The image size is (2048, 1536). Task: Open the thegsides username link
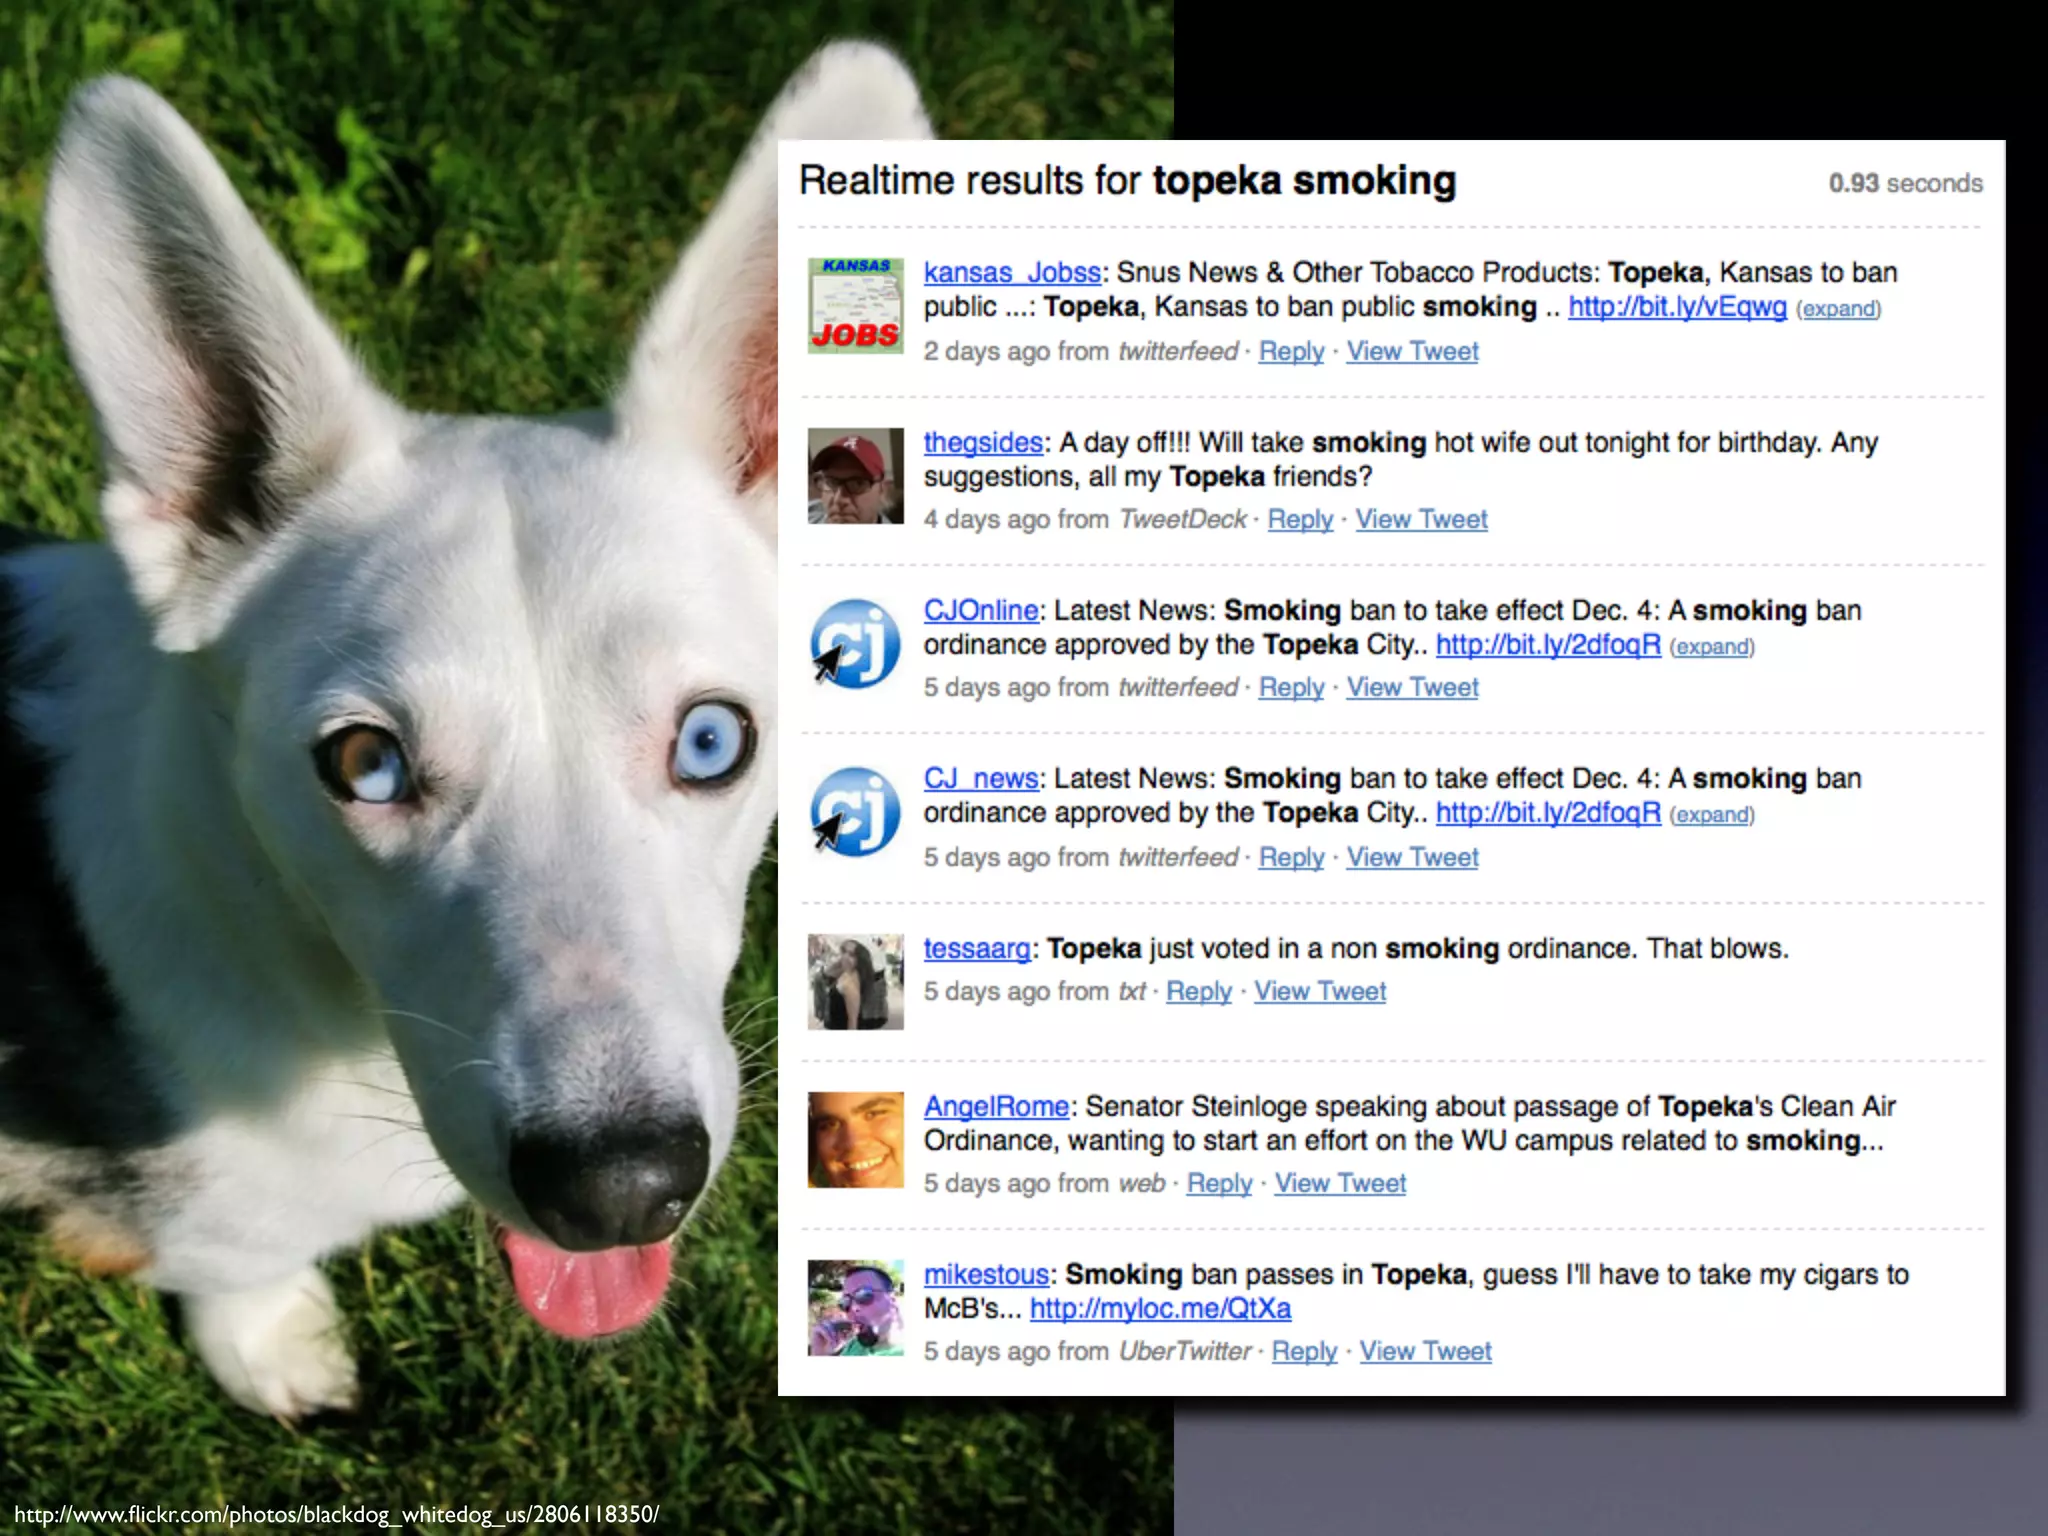pos(983,442)
